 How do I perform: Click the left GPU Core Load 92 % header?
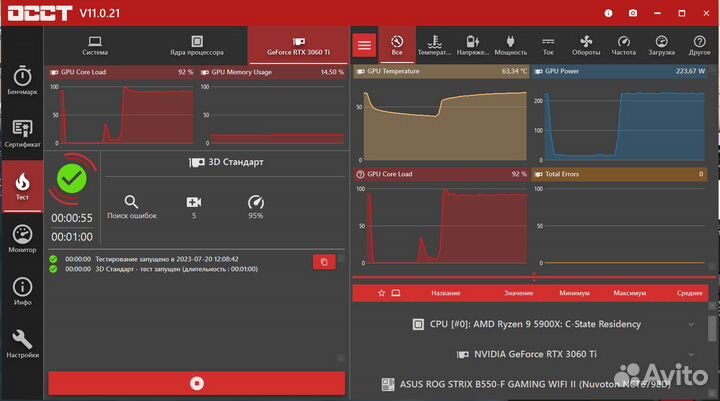point(121,72)
